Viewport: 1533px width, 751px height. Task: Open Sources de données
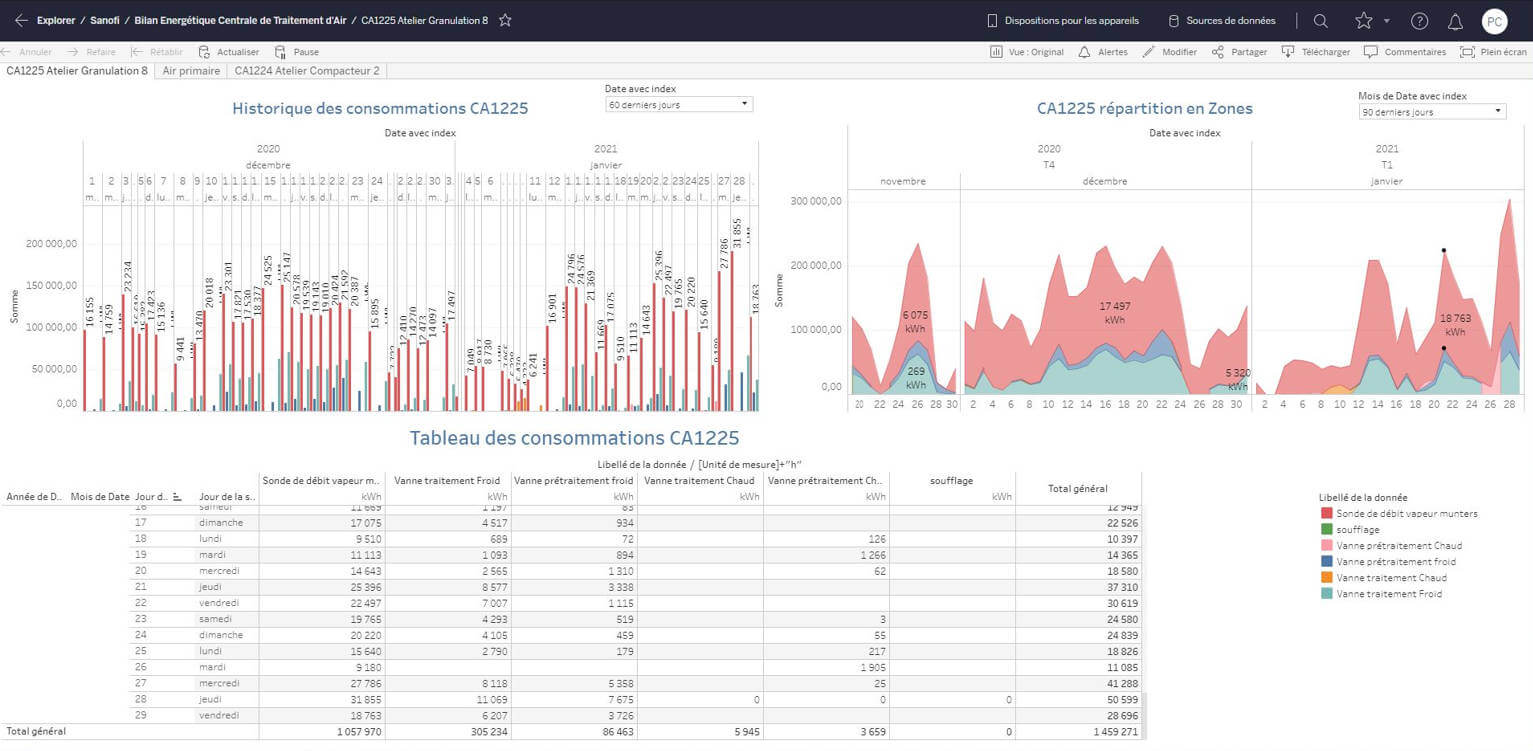(x=1222, y=21)
